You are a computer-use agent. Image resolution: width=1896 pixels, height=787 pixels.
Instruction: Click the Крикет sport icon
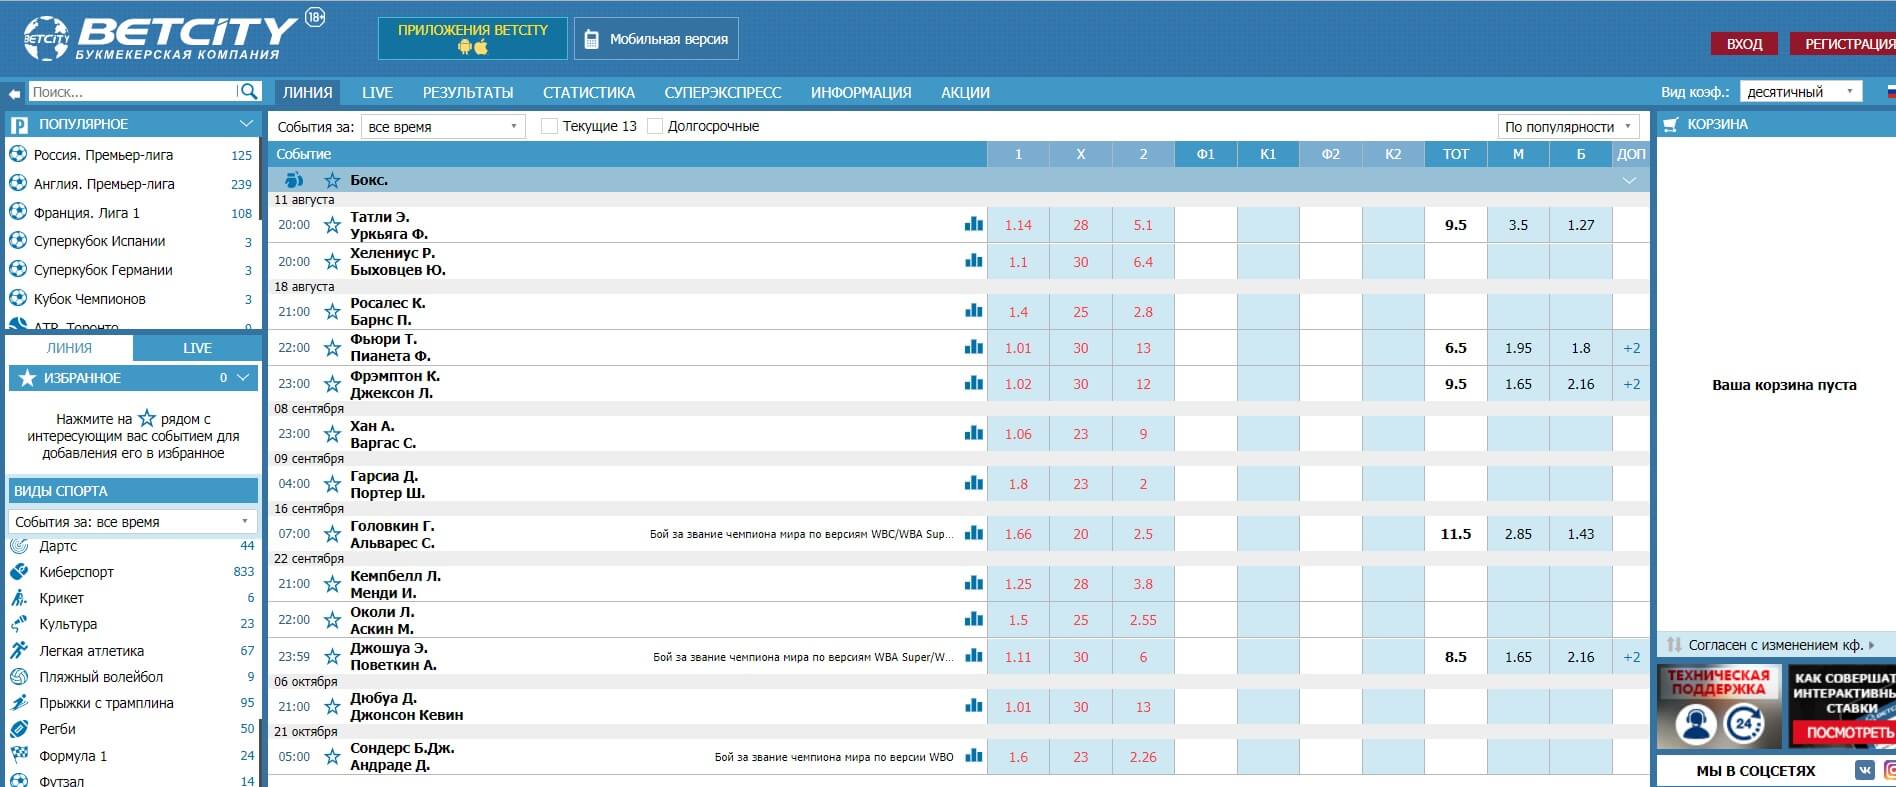pos(19,598)
